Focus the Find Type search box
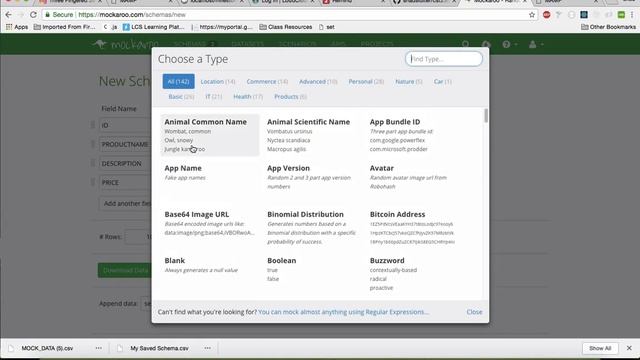 [444, 59]
